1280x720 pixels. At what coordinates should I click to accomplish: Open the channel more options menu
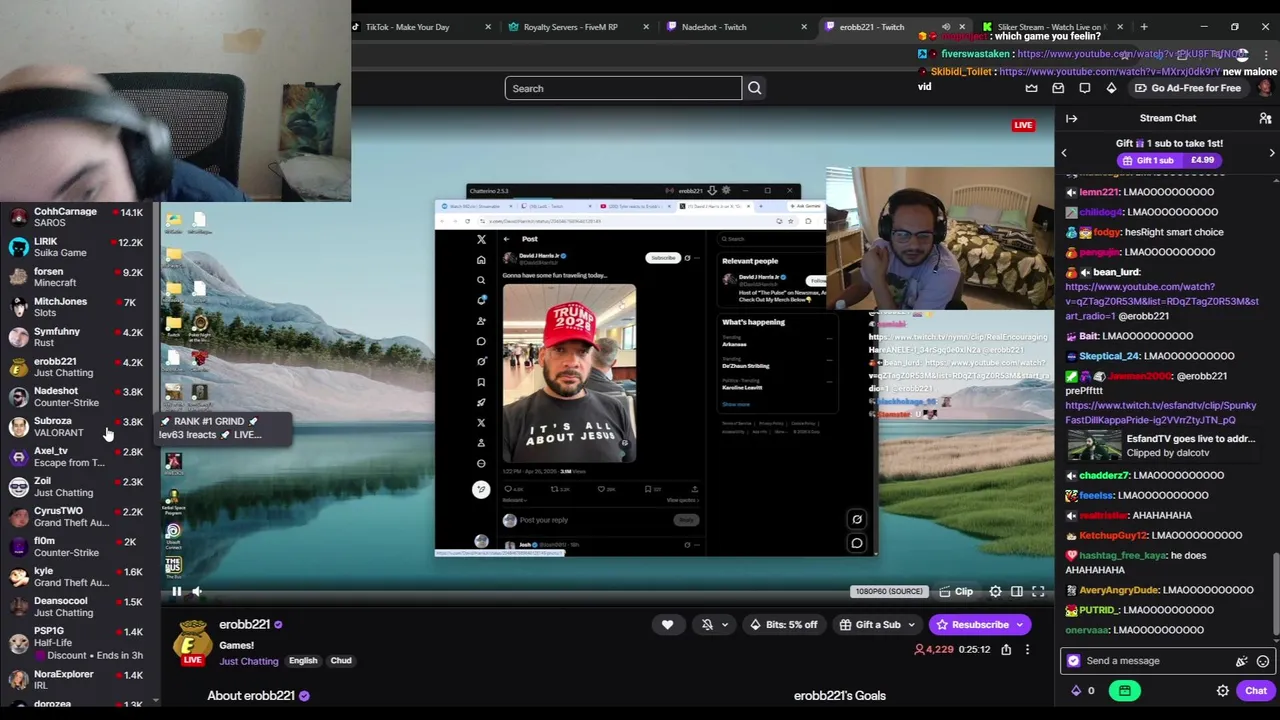pyautogui.click(x=1027, y=650)
